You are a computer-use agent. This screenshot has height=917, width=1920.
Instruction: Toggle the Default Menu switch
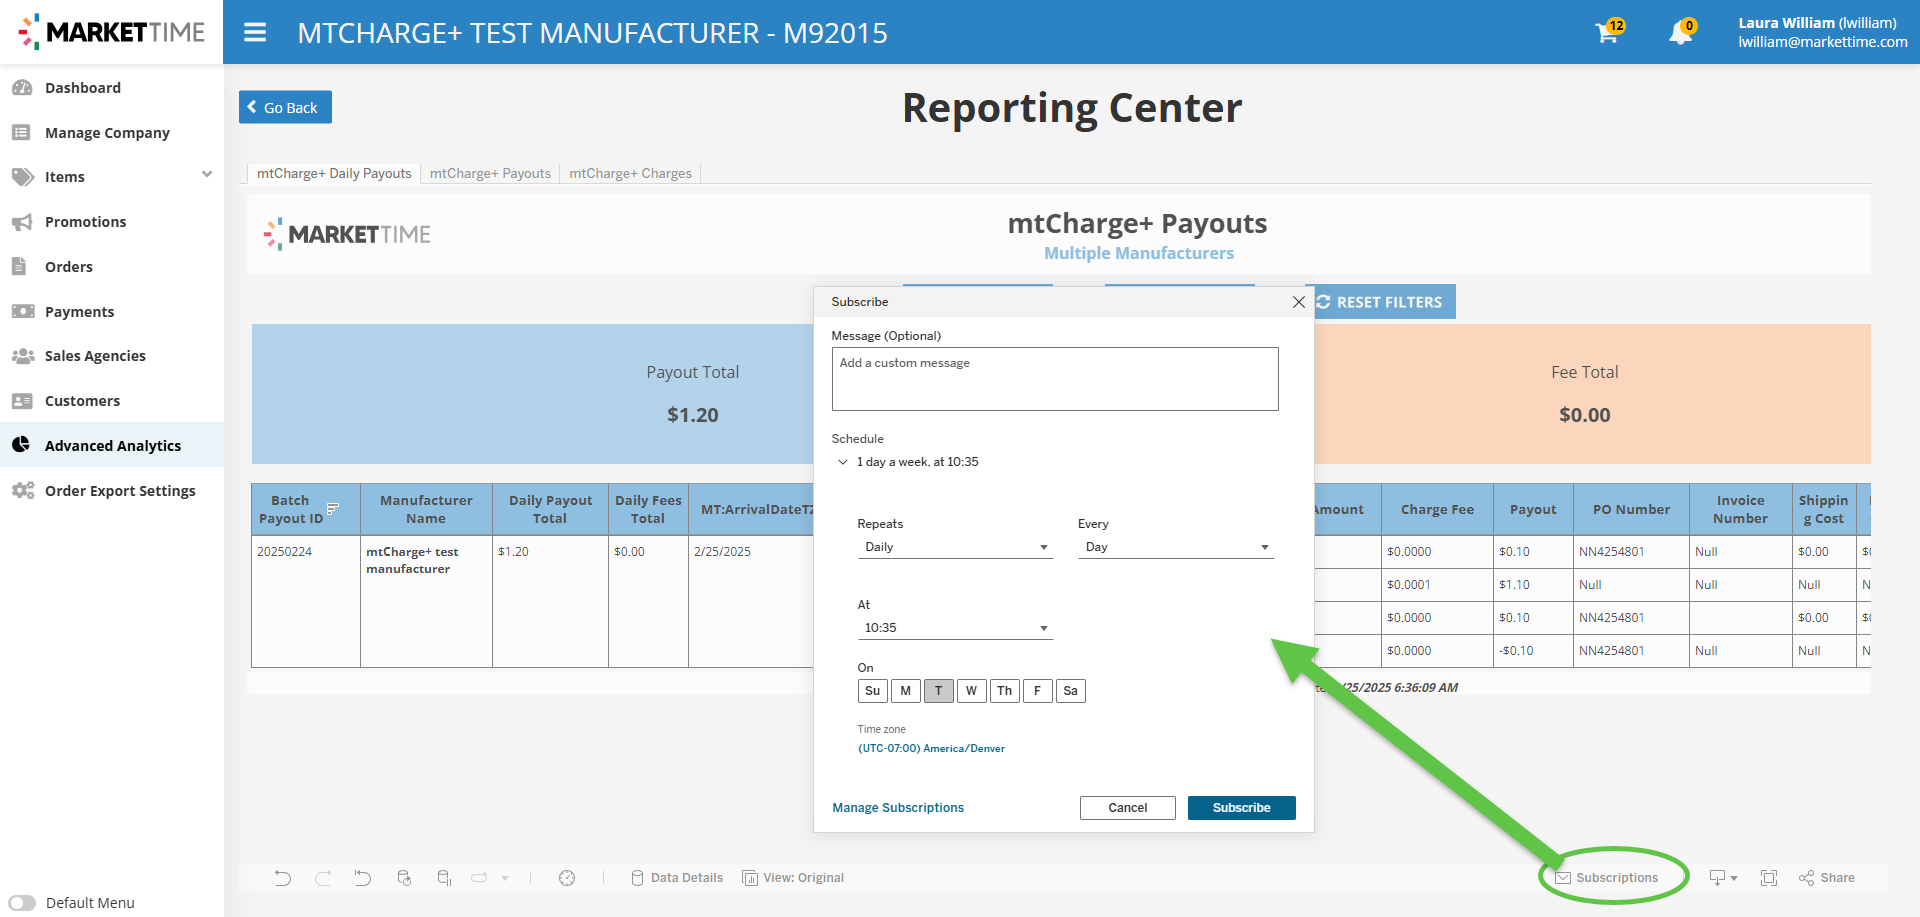22,903
